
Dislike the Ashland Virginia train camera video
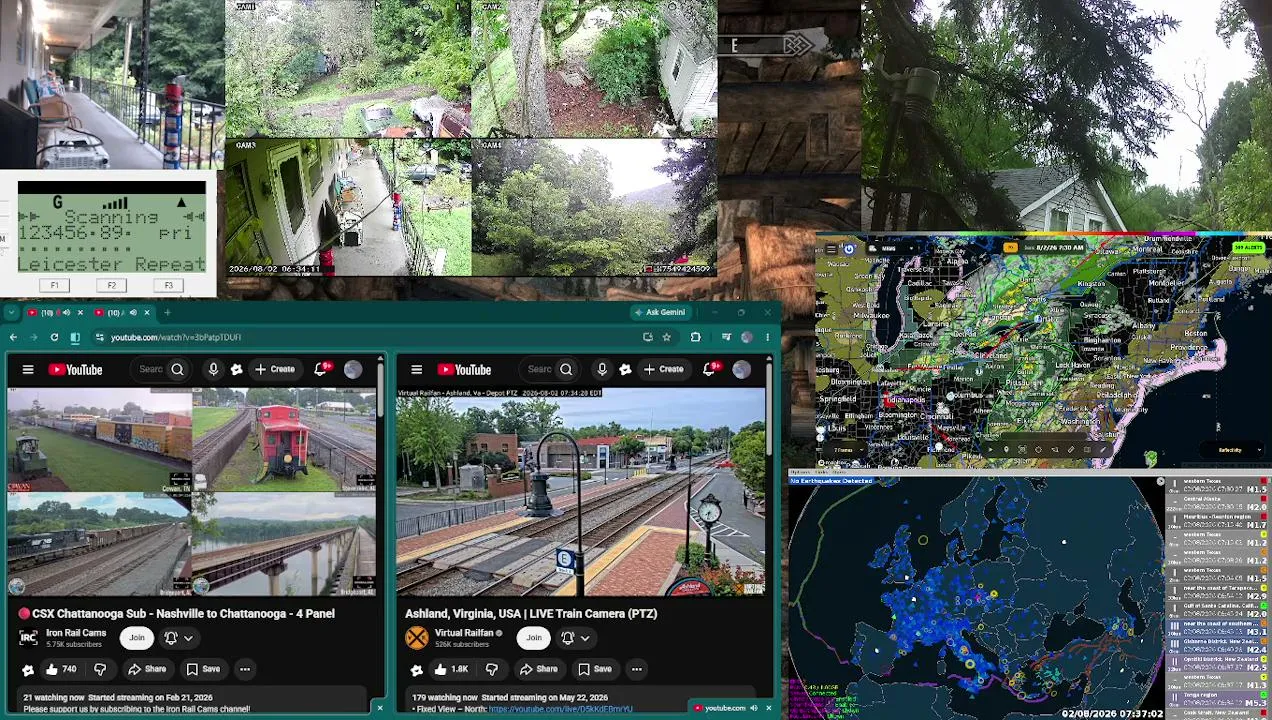pyautogui.click(x=491, y=669)
